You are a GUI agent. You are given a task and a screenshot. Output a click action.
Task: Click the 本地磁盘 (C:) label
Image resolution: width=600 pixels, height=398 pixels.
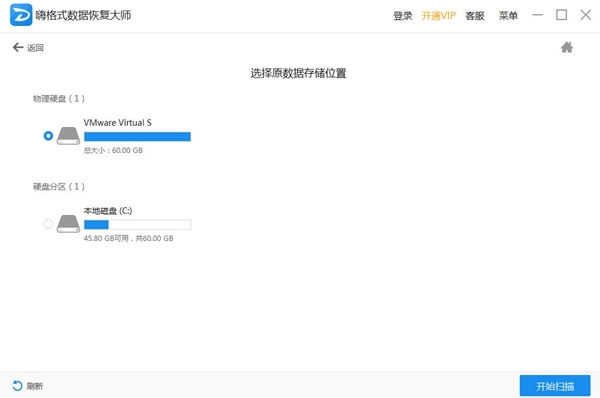point(108,210)
